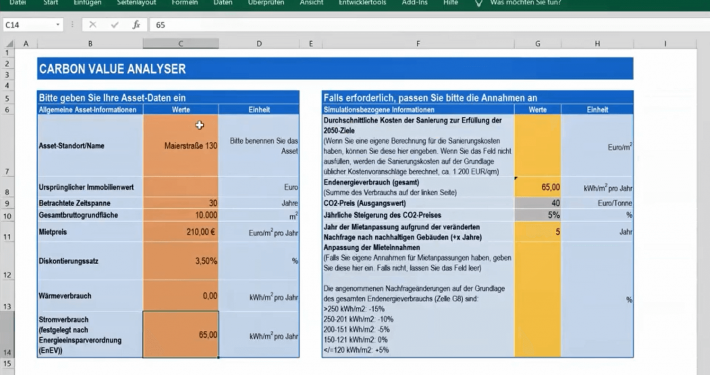This screenshot has width=710, height=375.
Task: Select column D header
Action: pos(259,44)
